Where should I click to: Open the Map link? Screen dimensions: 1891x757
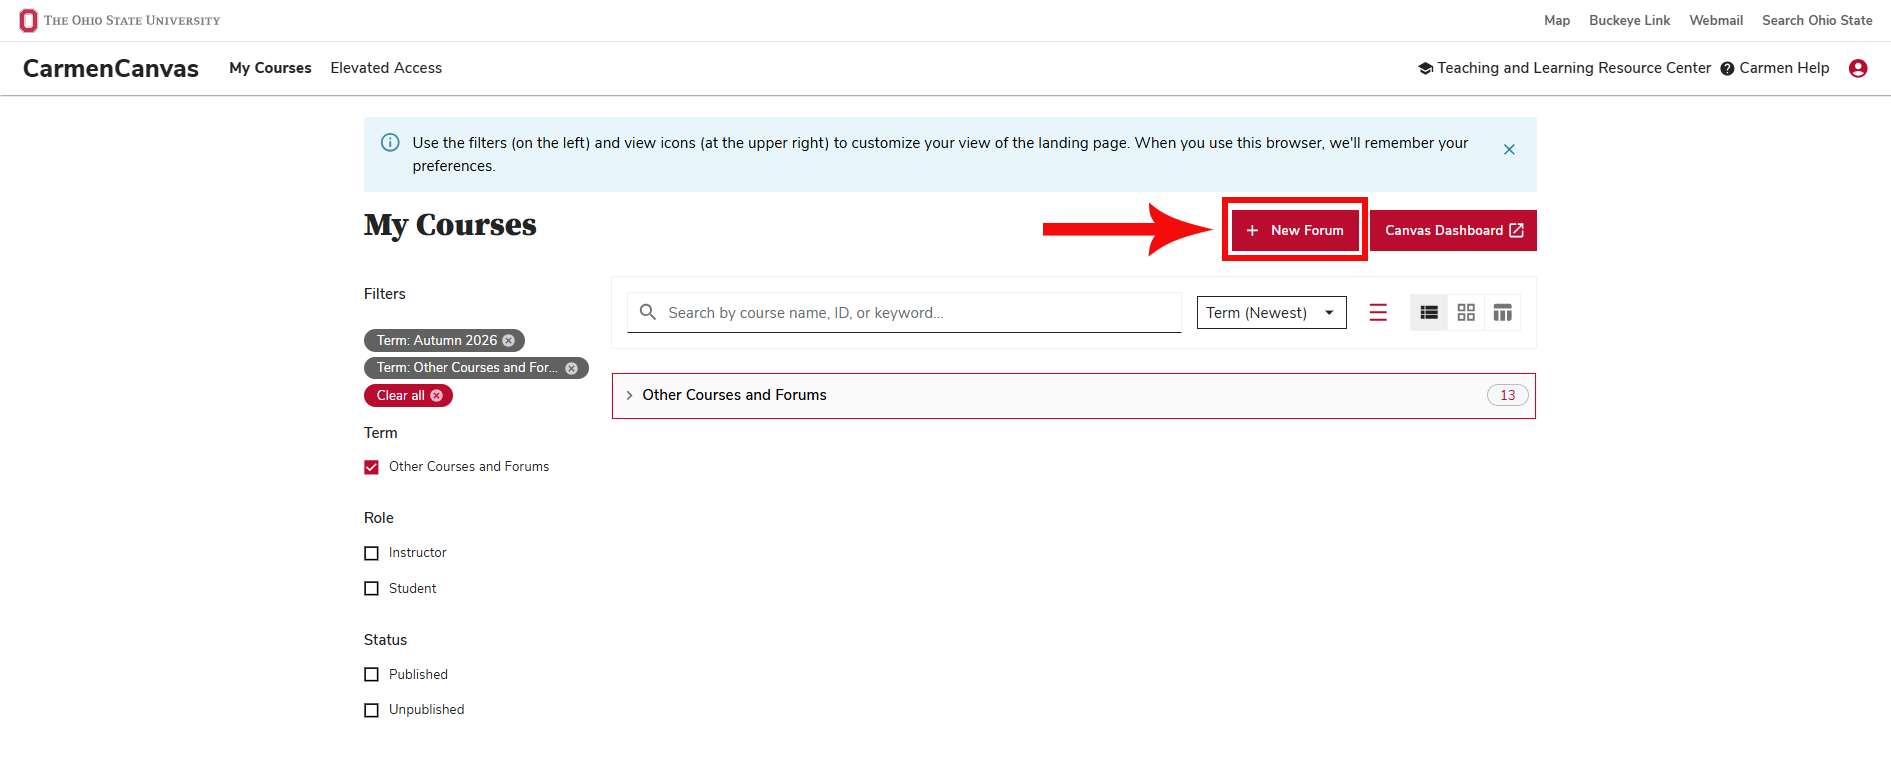(x=1557, y=20)
